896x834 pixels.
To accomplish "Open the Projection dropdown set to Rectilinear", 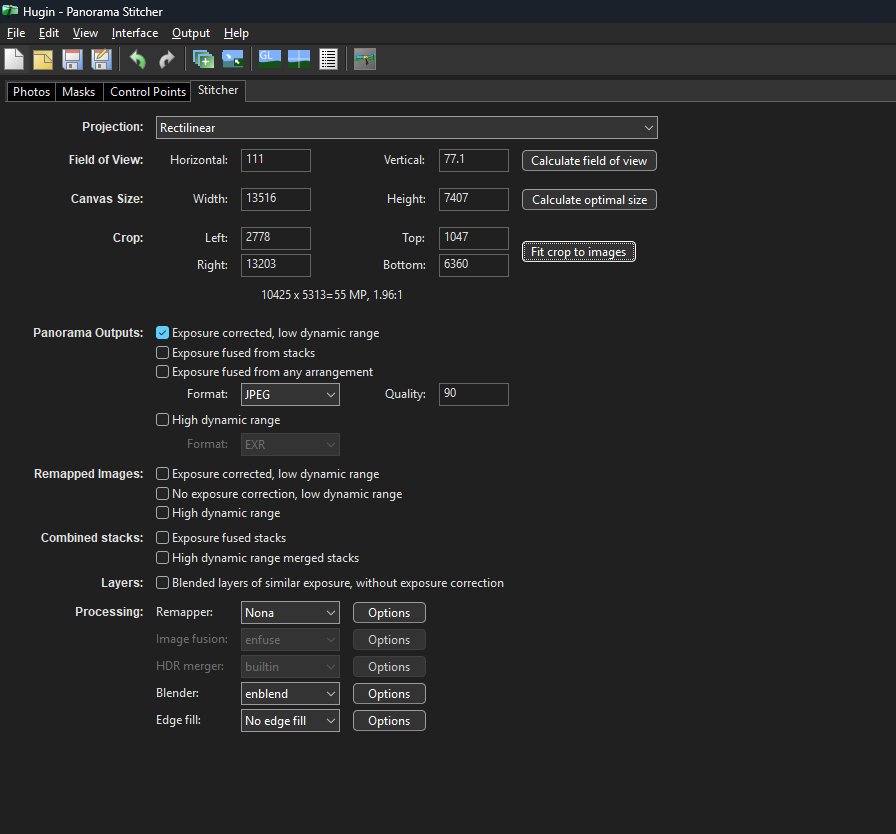I will tap(406, 127).
